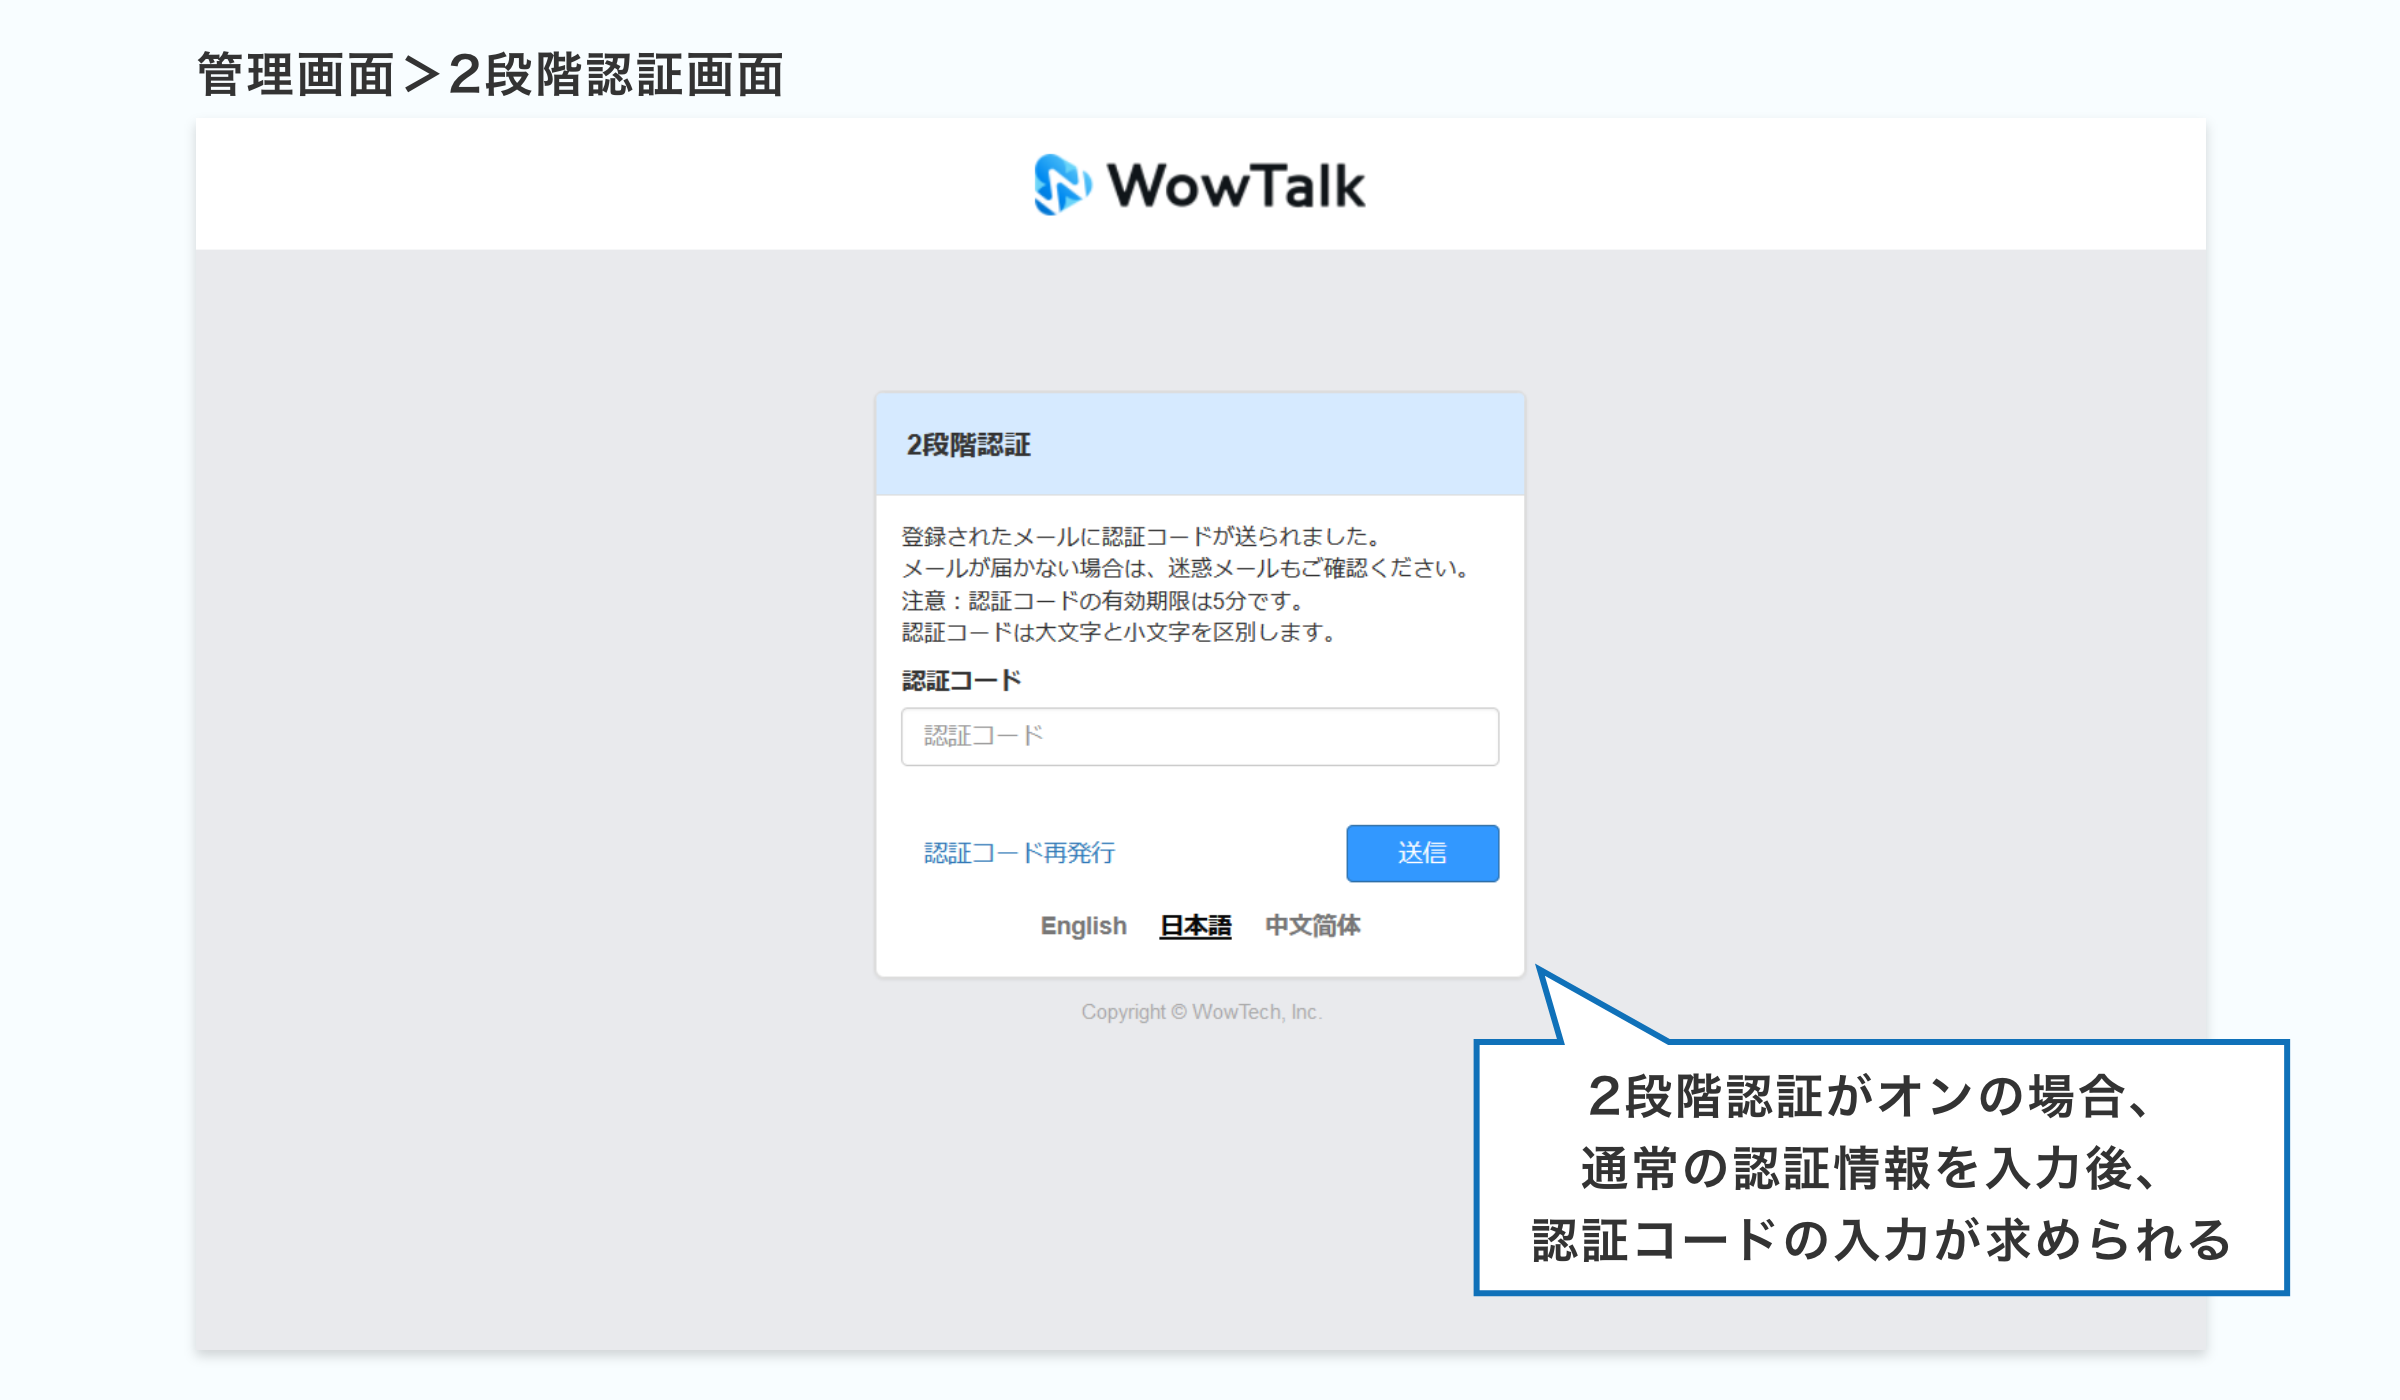Click the 認証コード再発行 link
Image resolution: width=2400 pixels, height=1400 pixels.
1018,853
